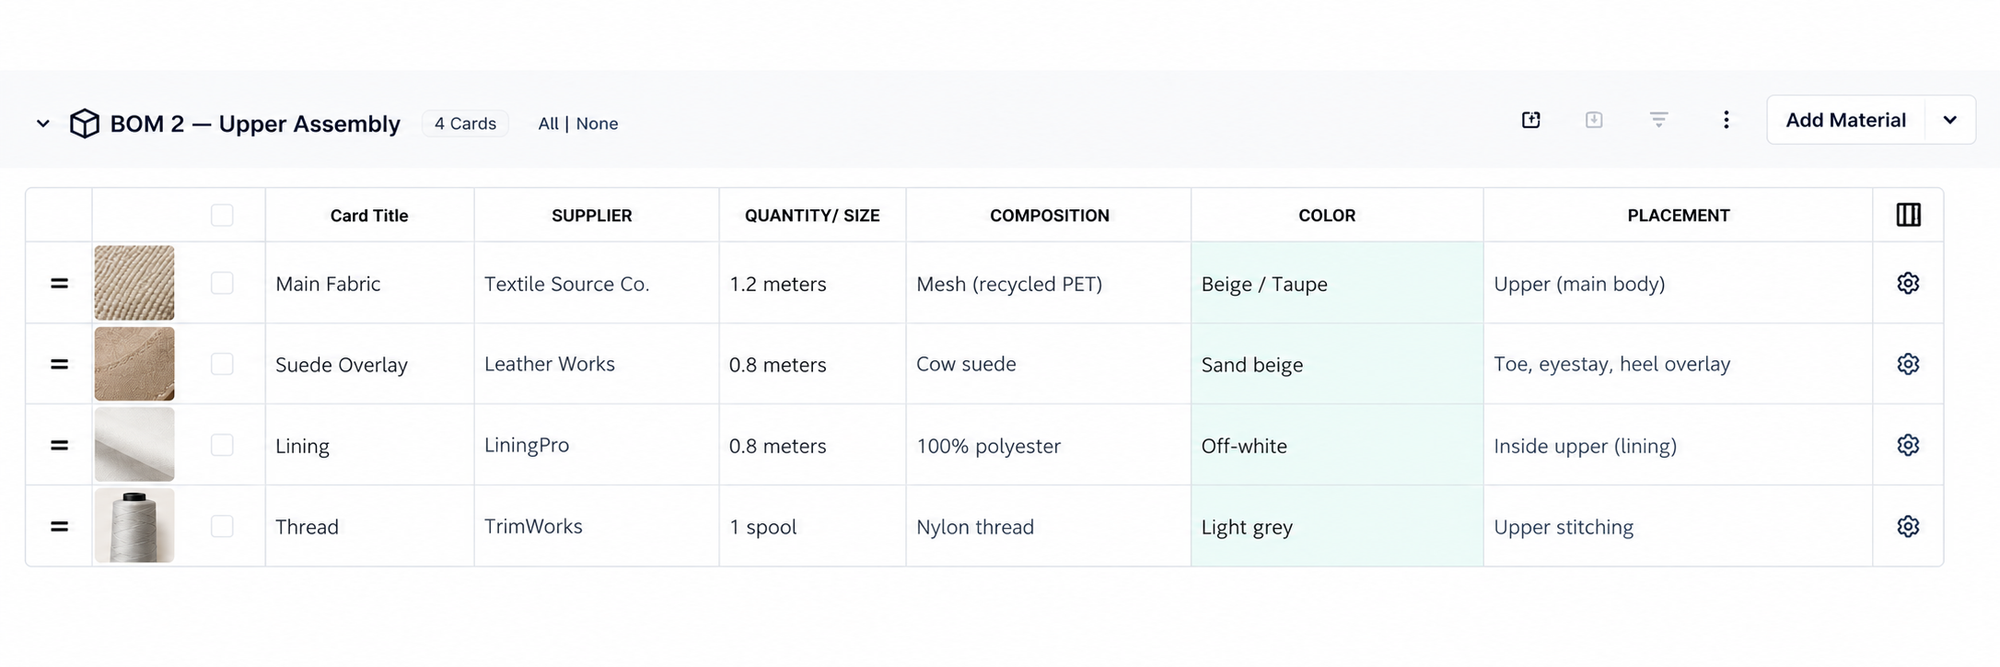2000x667 pixels.
Task: Toggle the select-all checkbox in header
Action: [x=222, y=215]
